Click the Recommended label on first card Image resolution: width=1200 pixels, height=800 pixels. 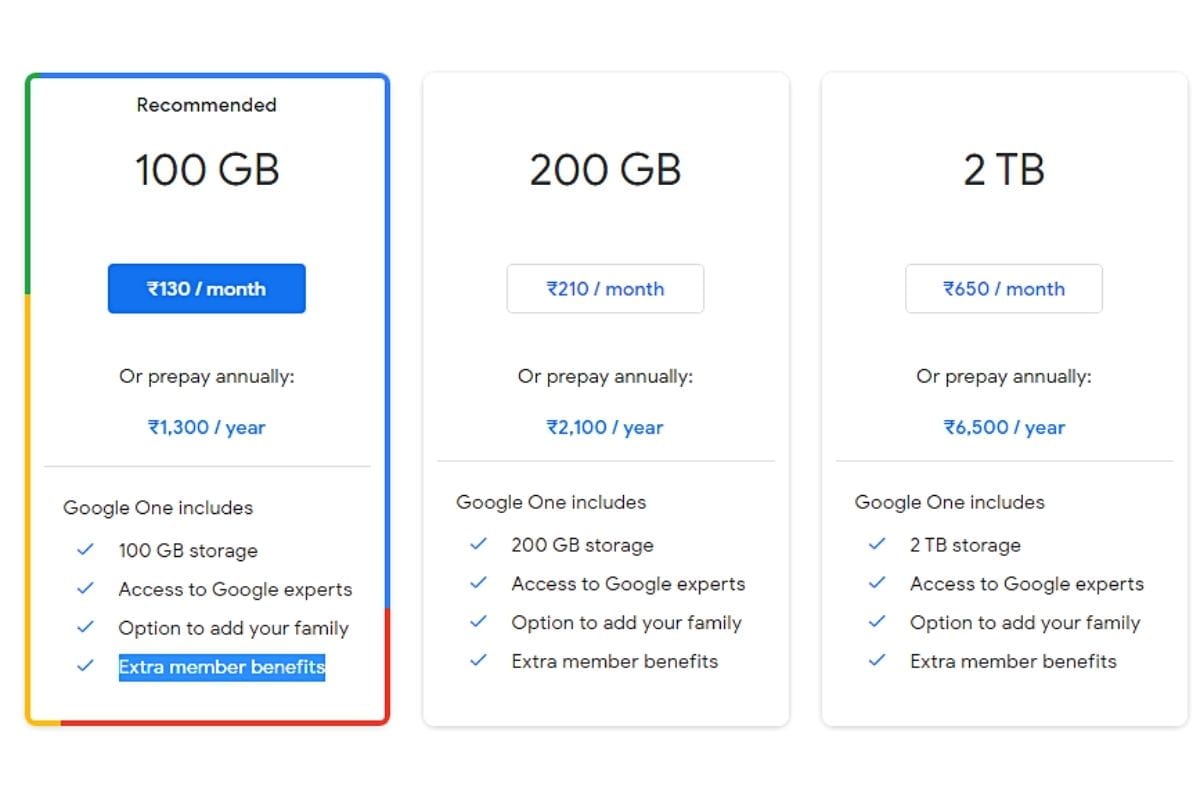(207, 105)
